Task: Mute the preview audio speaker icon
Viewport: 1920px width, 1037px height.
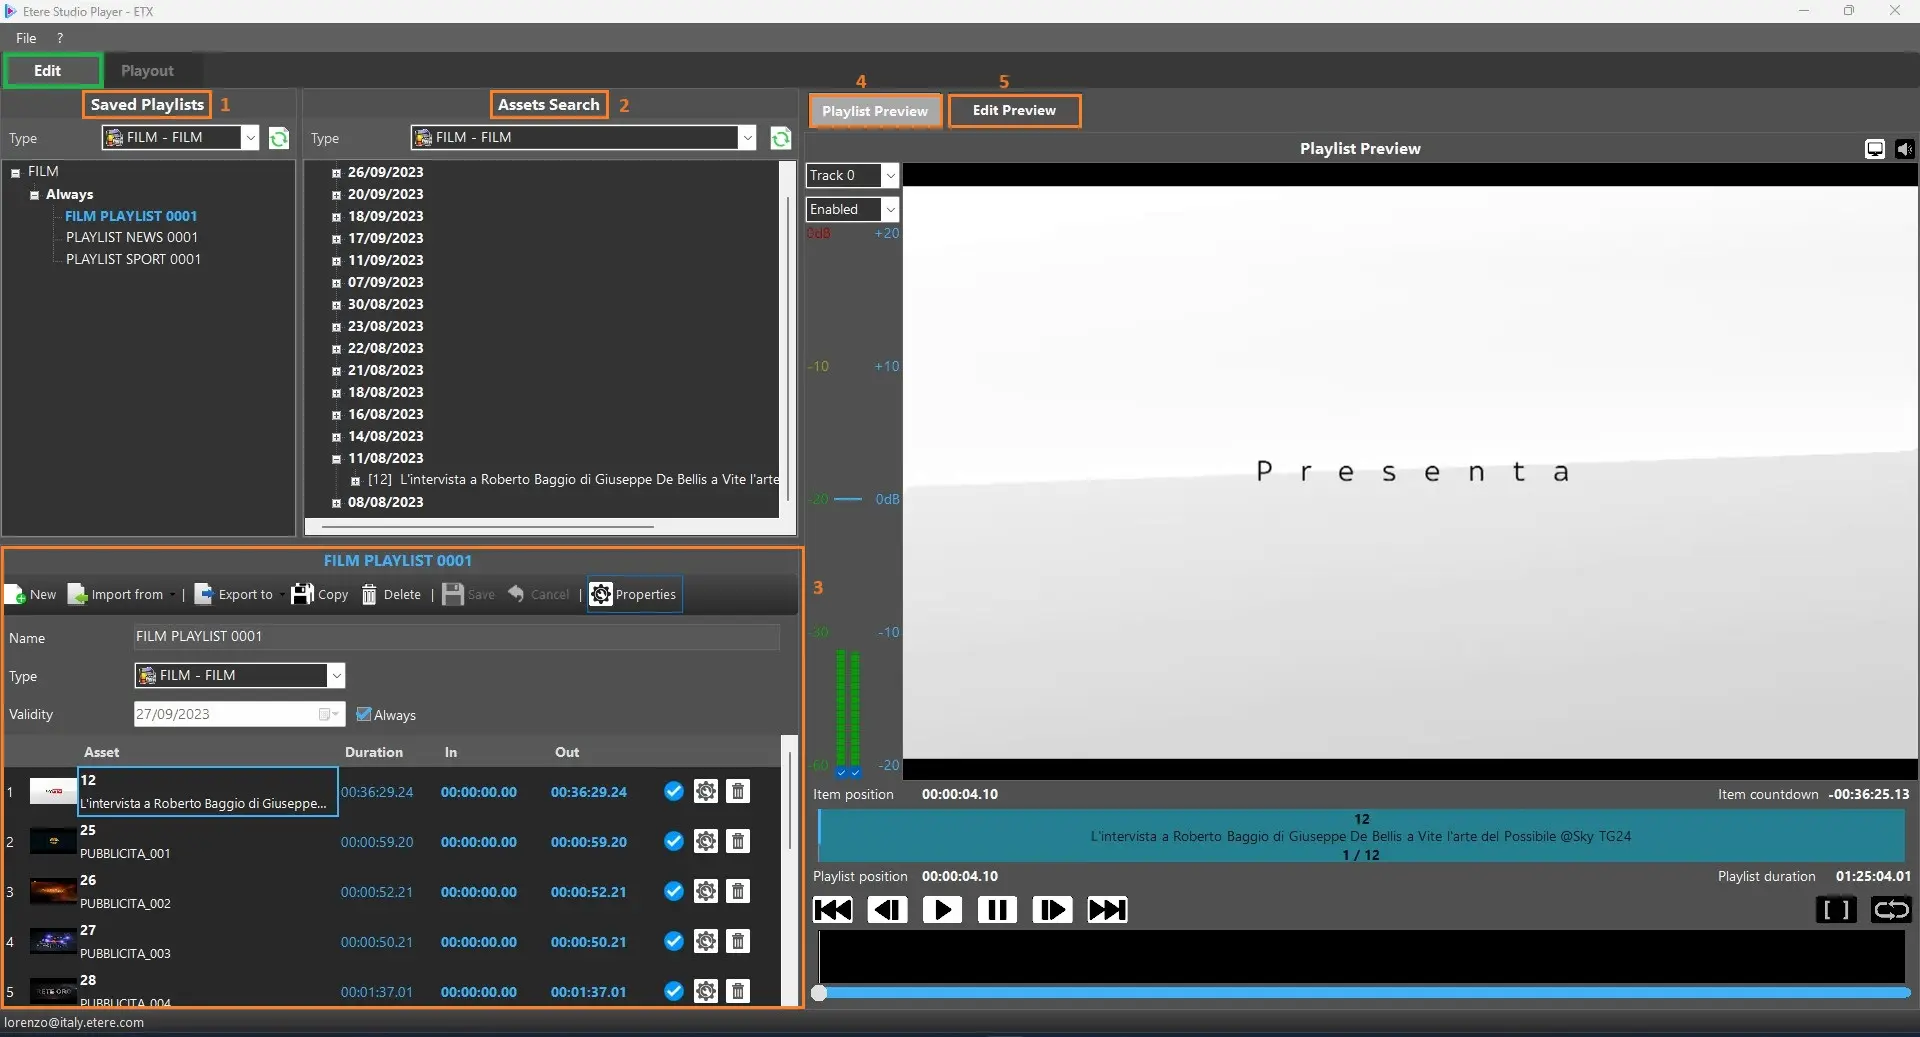Action: click(x=1904, y=149)
